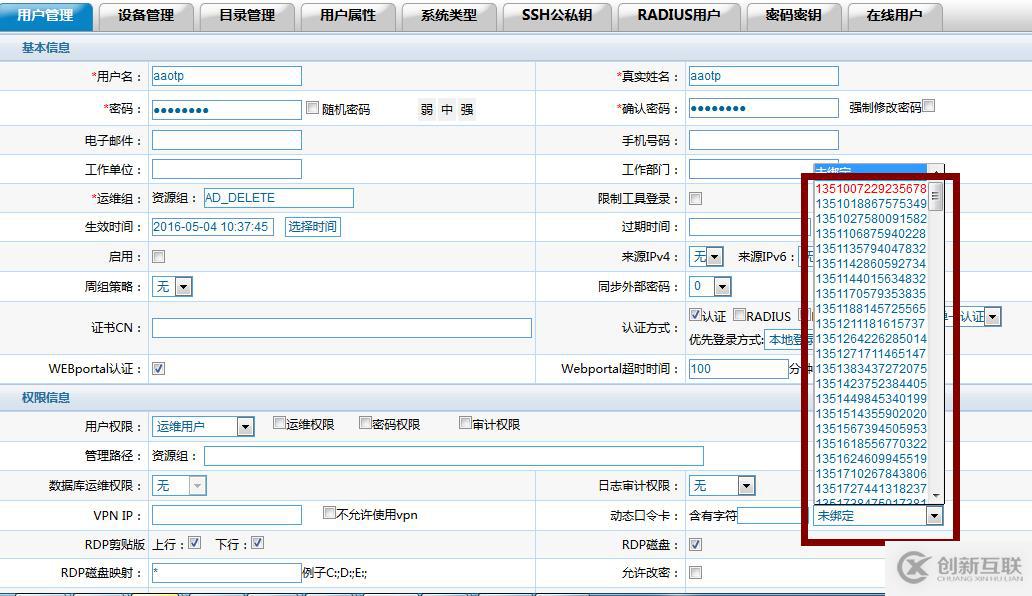Open the 密码密钥 tab
Image resolution: width=1032 pixels, height=596 pixels.
[x=794, y=16]
